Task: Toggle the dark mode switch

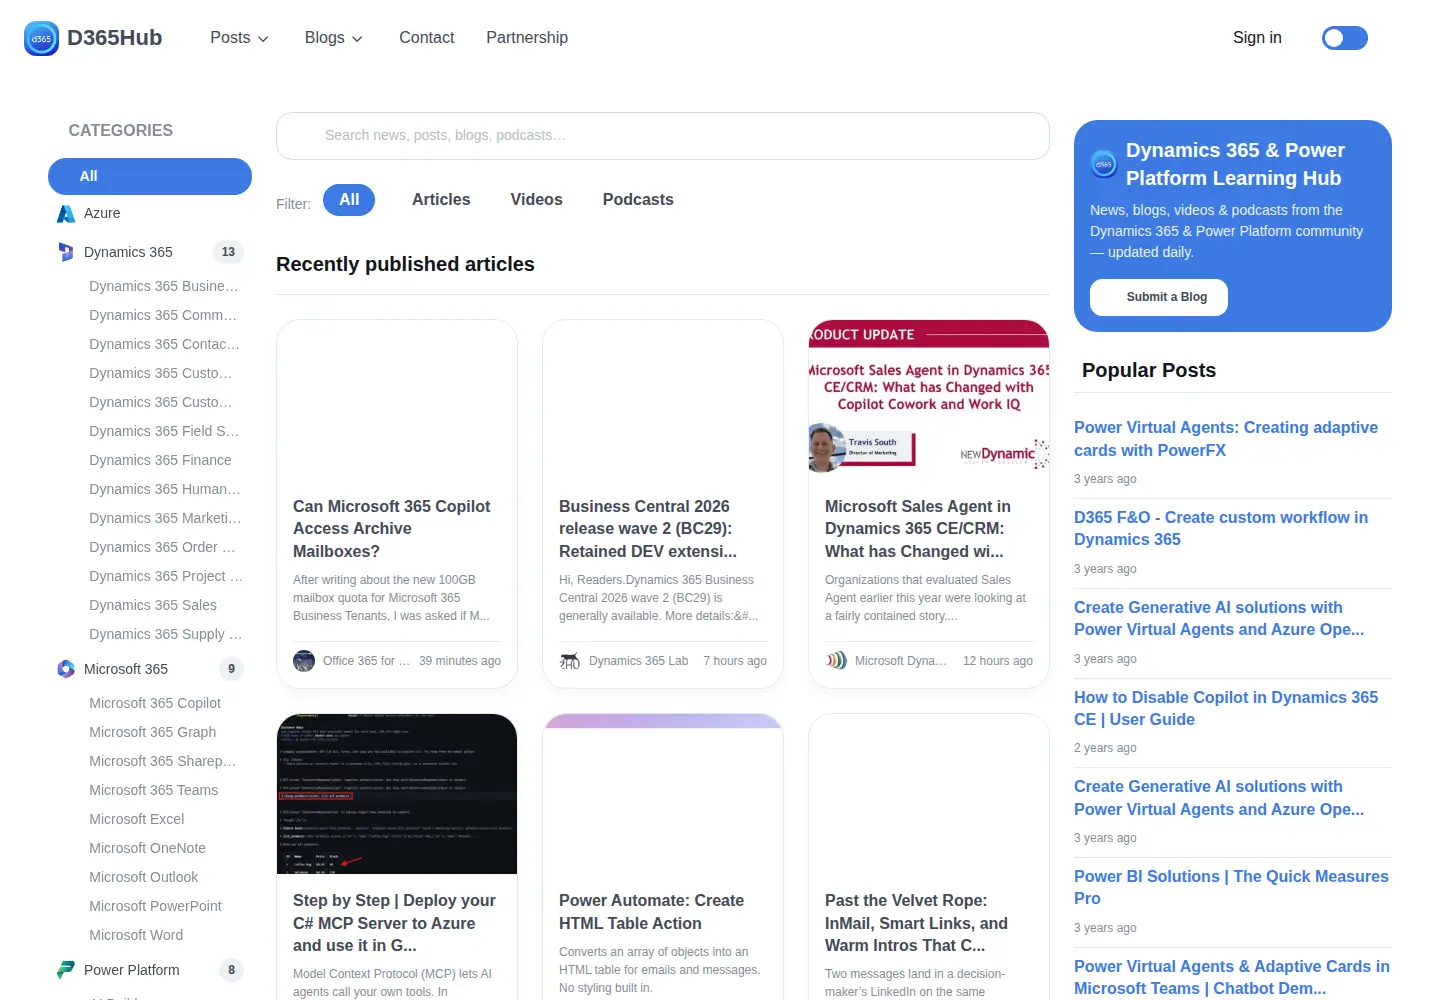Action: pyautogui.click(x=1345, y=38)
